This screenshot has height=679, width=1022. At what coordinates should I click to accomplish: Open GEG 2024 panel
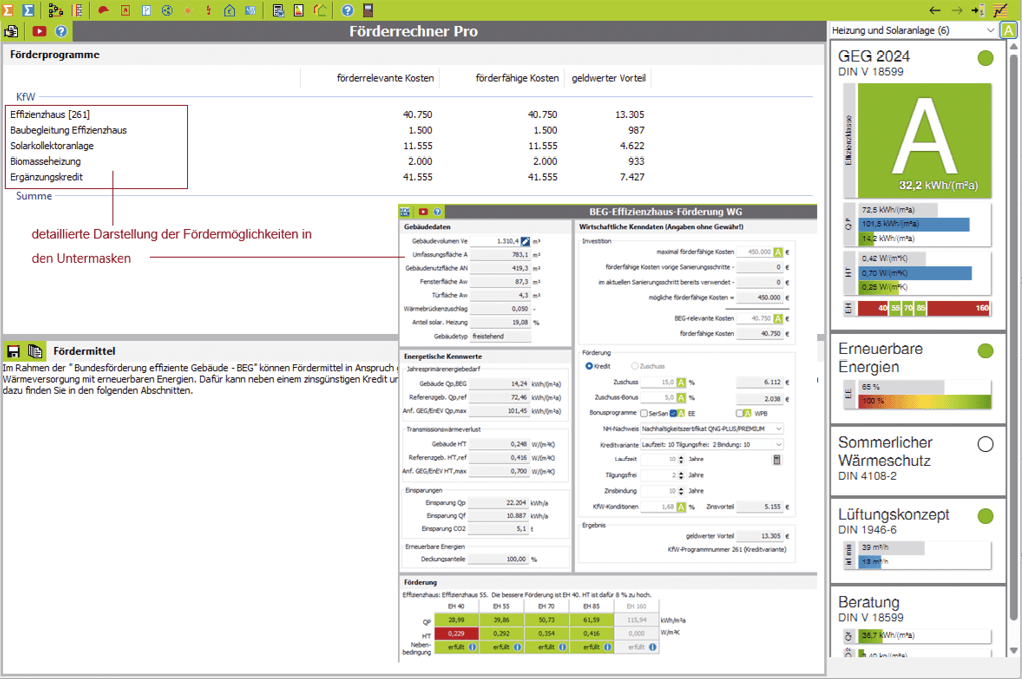(x=918, y=185)
